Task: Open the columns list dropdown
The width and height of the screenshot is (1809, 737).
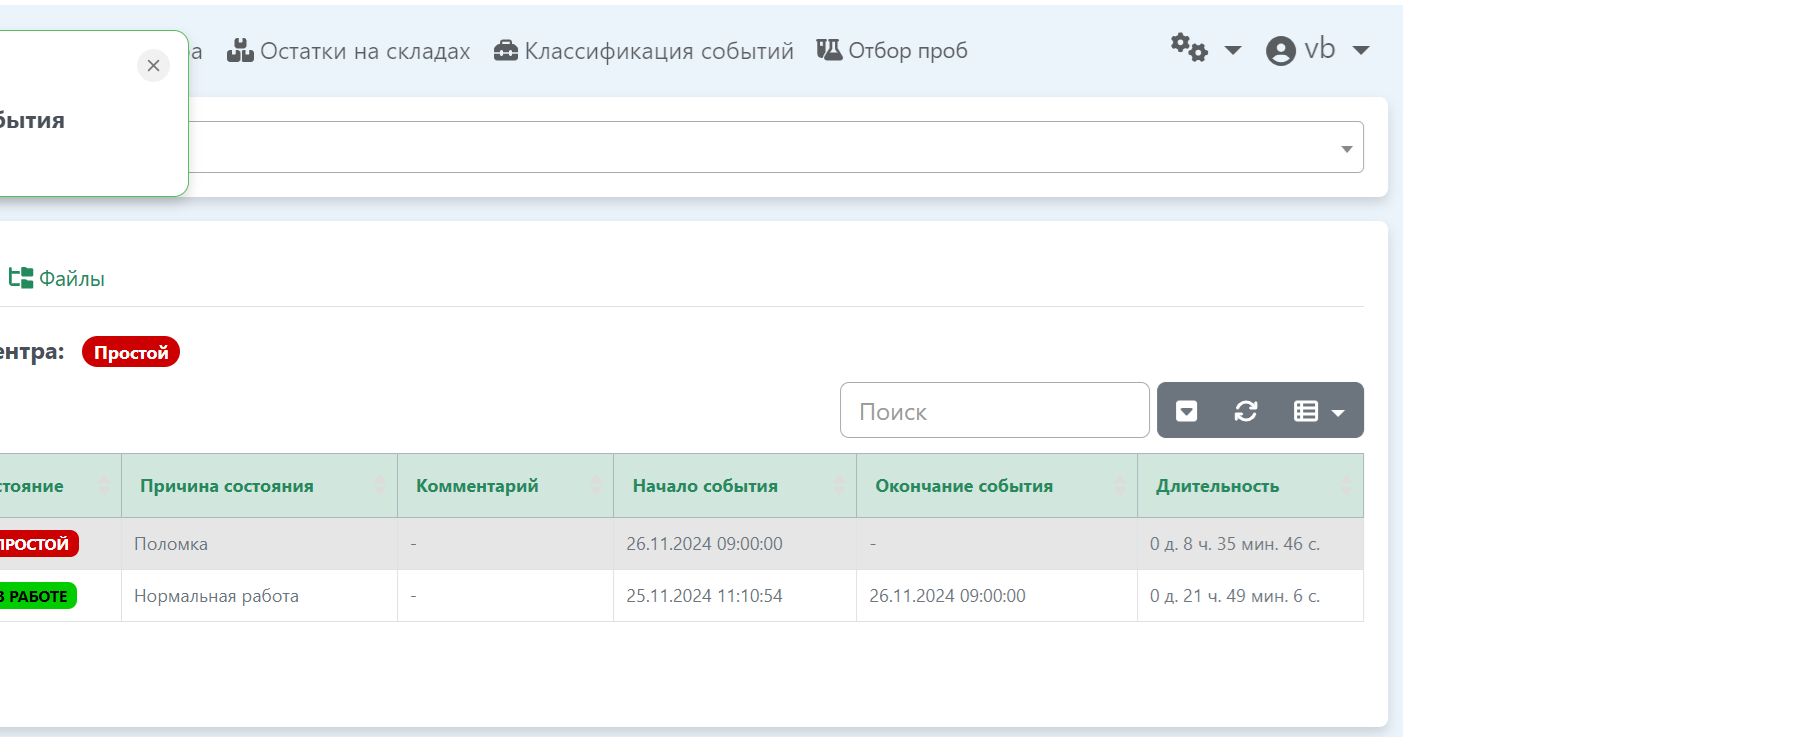Action: click(x=1318, y=411)
